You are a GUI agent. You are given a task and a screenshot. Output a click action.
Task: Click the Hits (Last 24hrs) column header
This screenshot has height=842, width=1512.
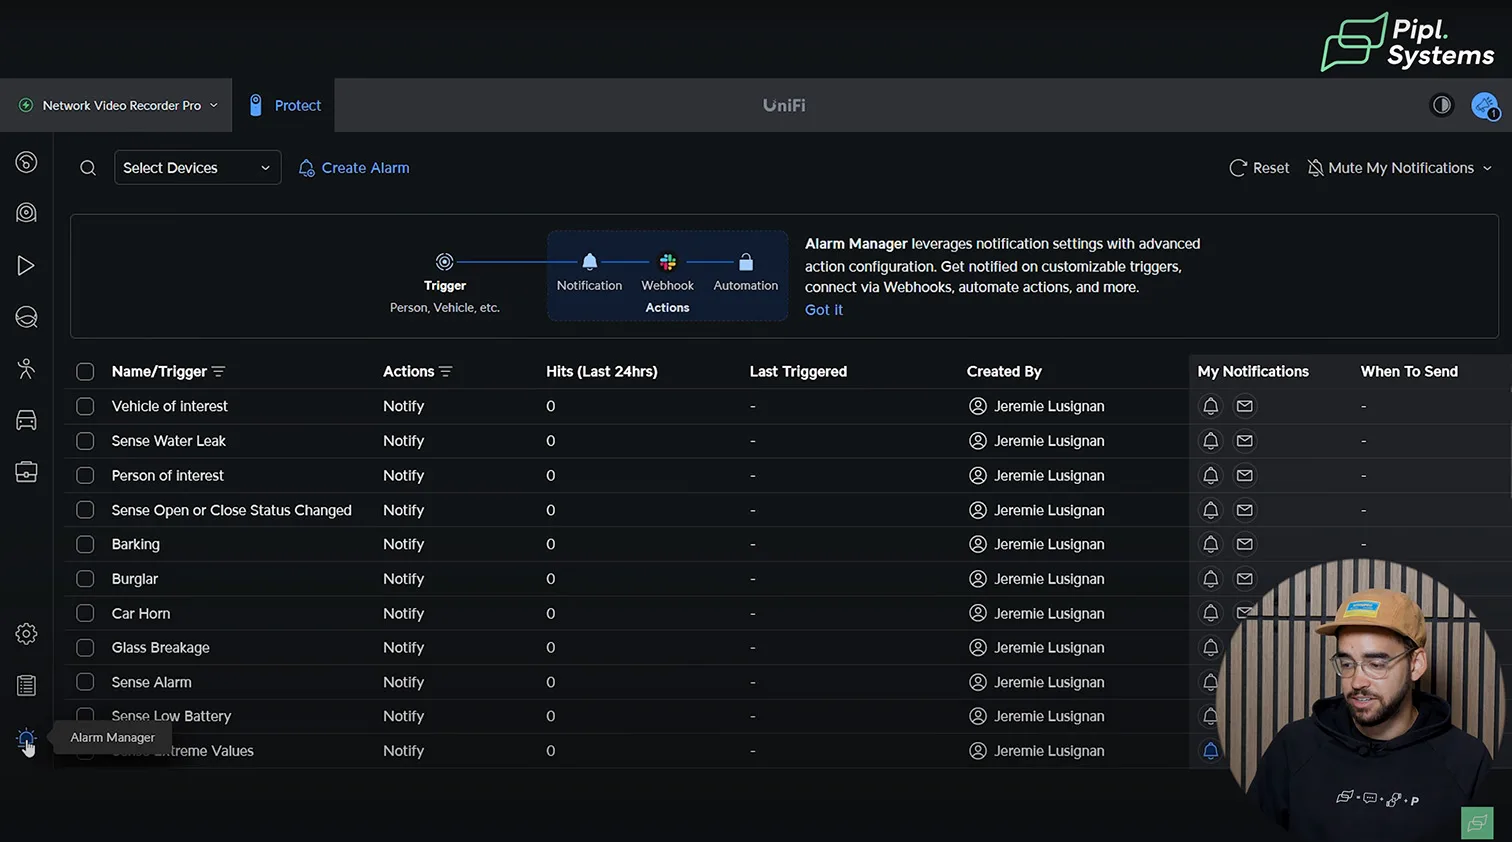click(602, 372)
